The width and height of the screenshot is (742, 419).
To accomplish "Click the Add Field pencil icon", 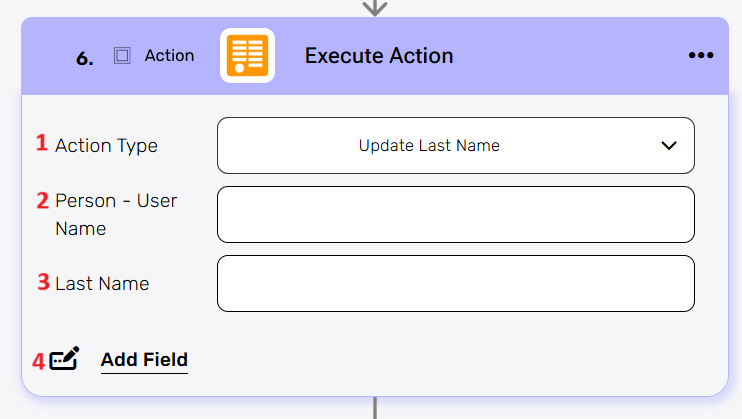I will pos(64,359).
